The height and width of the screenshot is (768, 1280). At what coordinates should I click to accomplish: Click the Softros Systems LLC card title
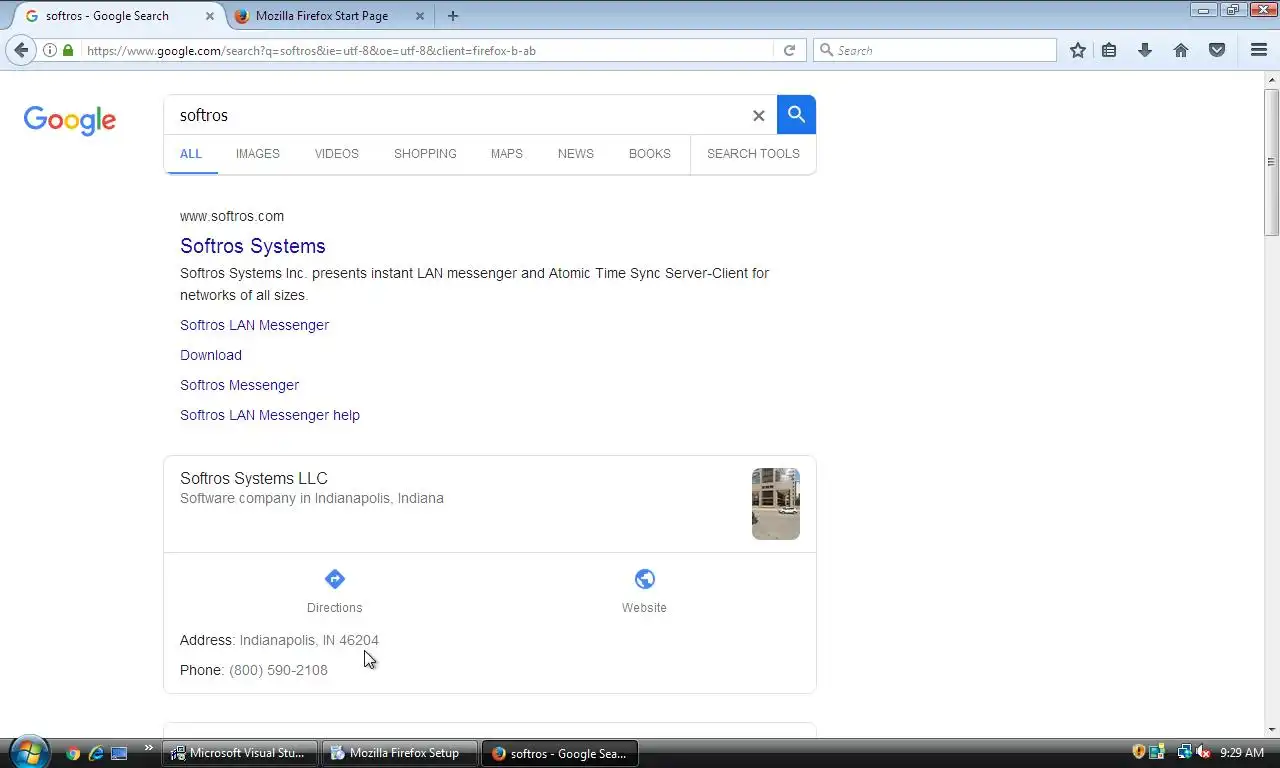(254, 479)
